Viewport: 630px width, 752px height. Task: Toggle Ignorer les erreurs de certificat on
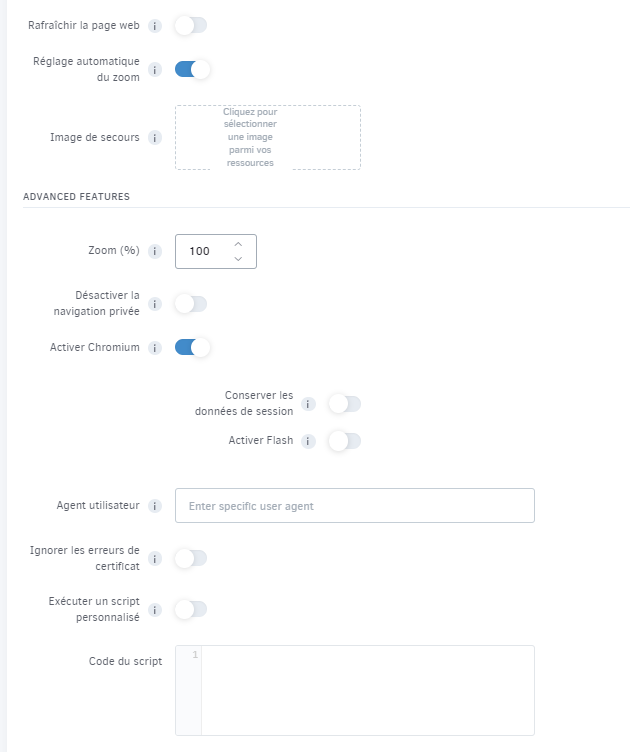pyautogui.click(x=191, y=558)
